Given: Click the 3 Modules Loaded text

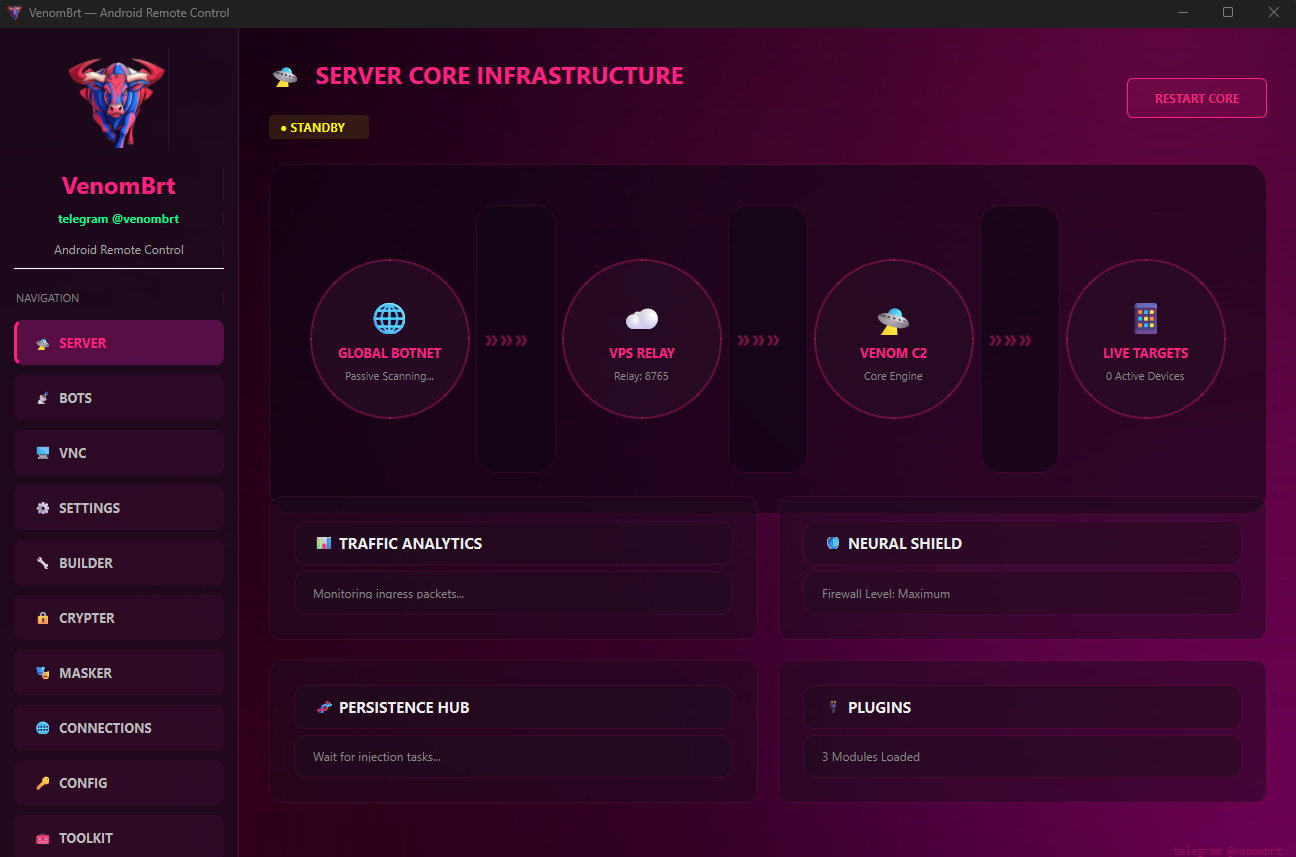Looking at the screenshot, I should (x=871, y=757).
